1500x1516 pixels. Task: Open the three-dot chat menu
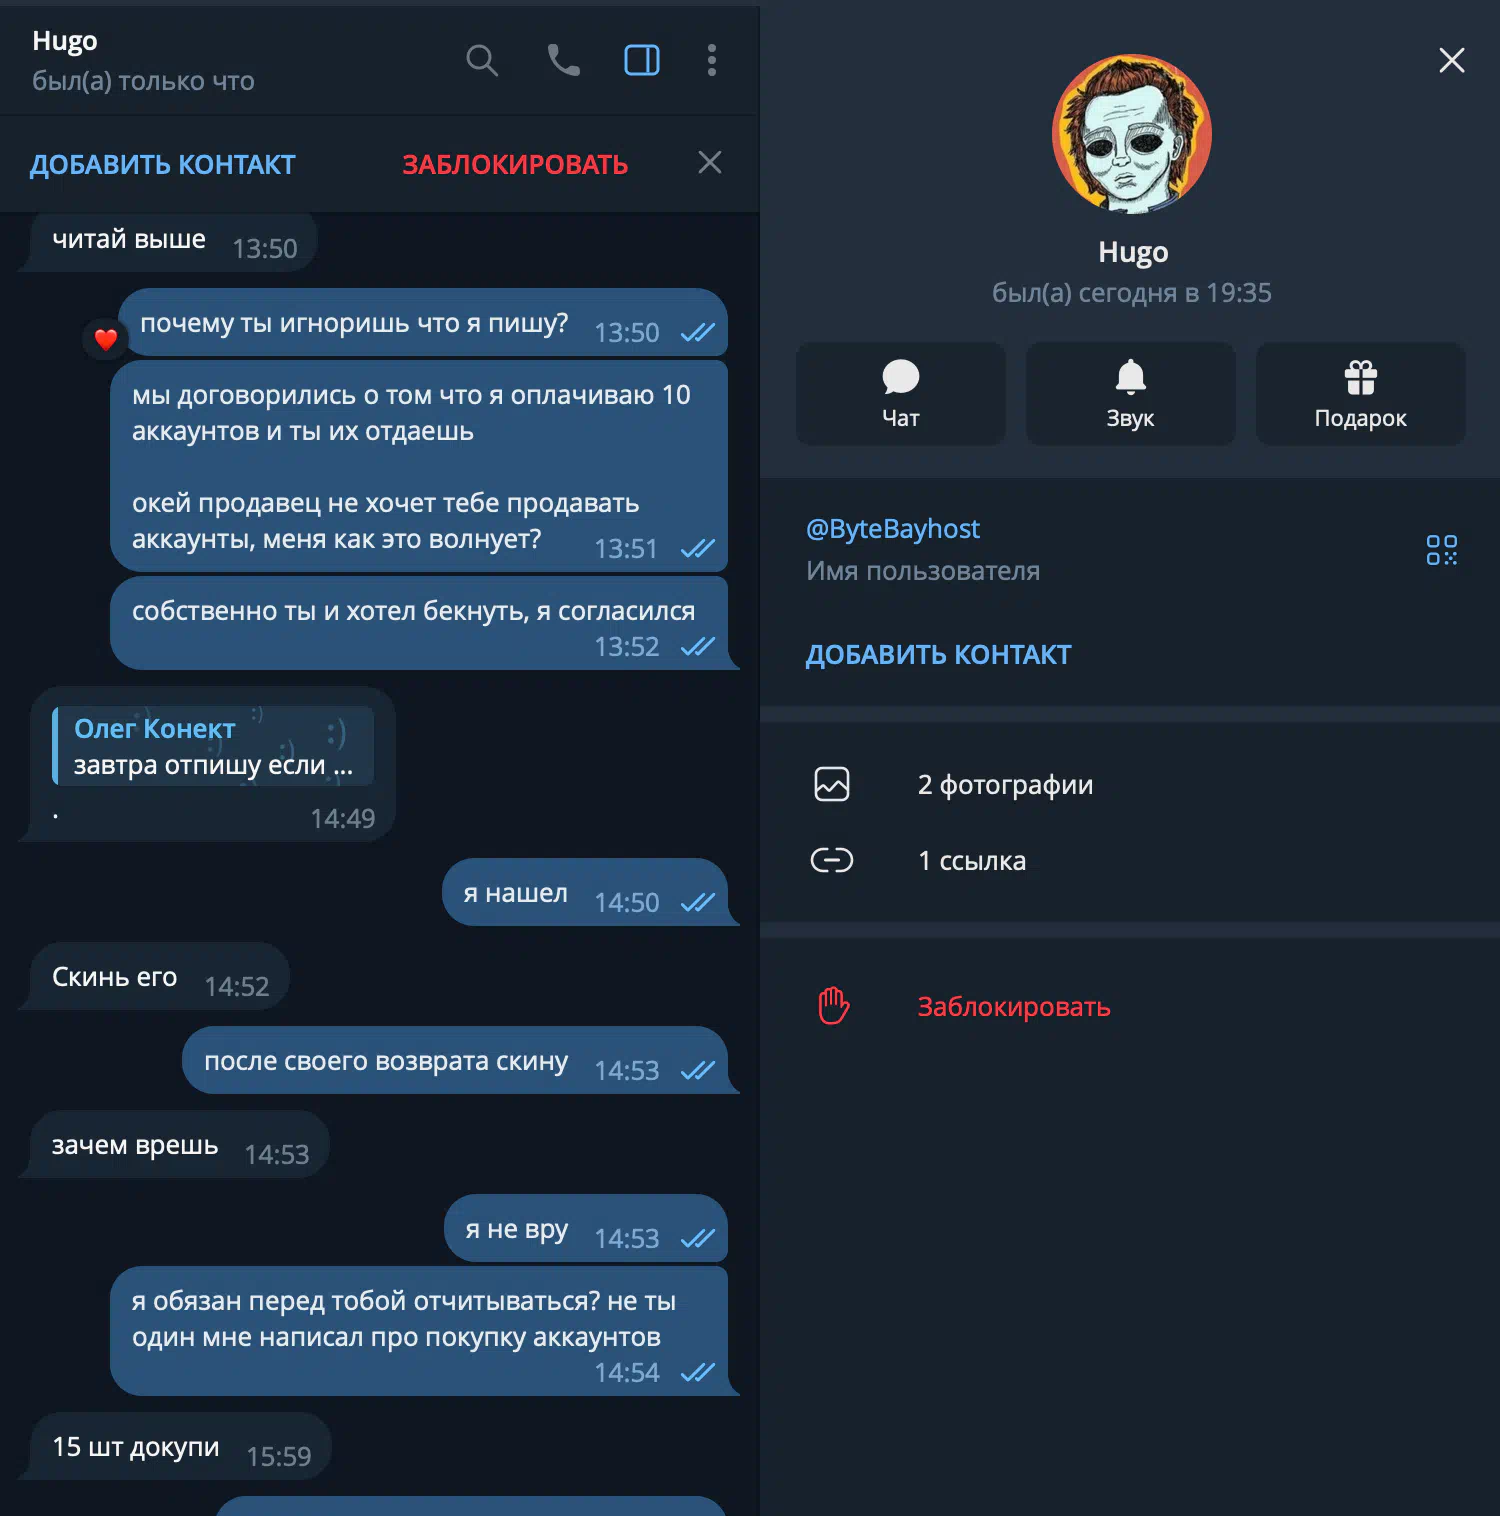[712, 60]
